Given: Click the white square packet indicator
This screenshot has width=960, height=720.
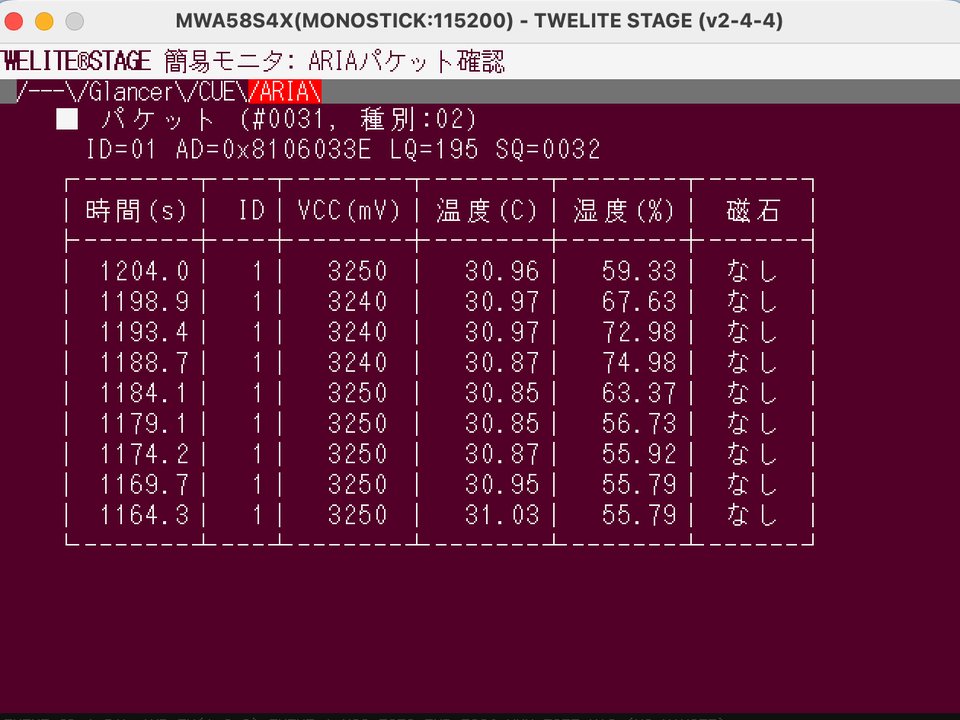Looking at the screenshot, I should pyautogui.click(x=67, y=119).
